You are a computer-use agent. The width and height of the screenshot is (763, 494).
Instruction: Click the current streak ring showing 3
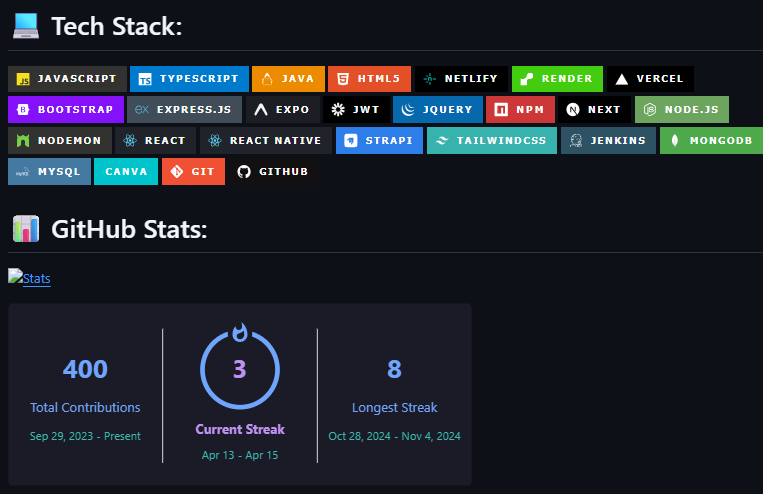click(240, 369)
